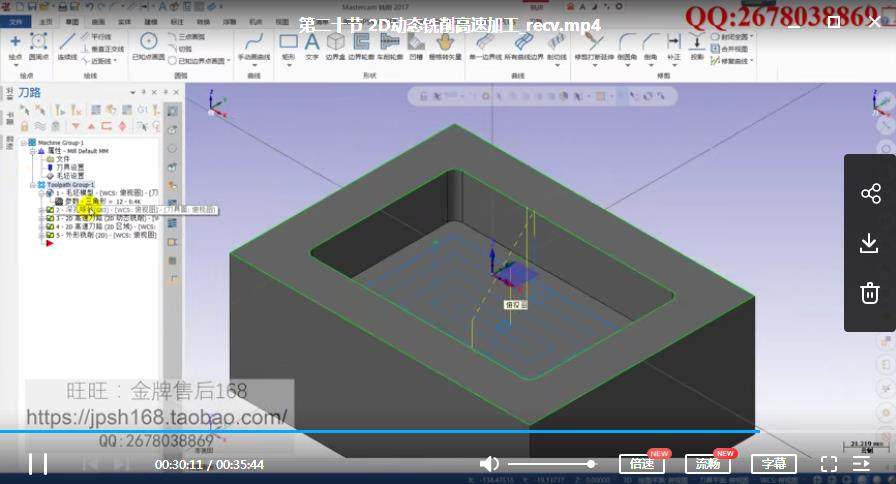Click the share icon in video player
Viewport: 896px width, 484px height.
870,193
